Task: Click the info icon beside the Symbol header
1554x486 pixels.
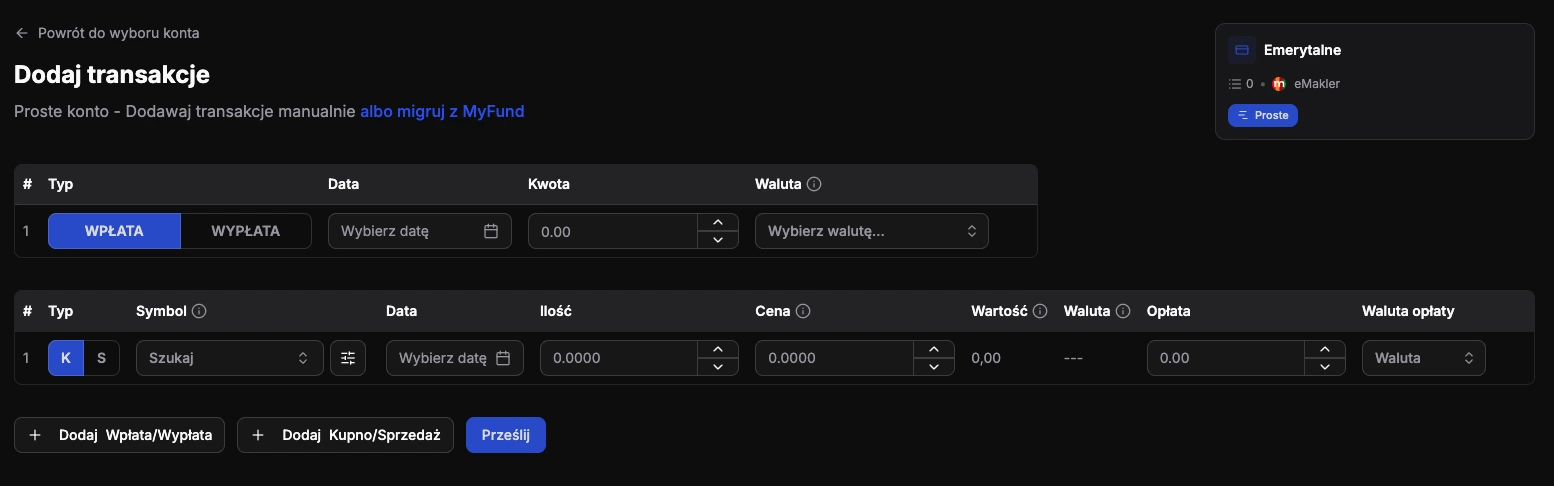Action: (199, 311)
